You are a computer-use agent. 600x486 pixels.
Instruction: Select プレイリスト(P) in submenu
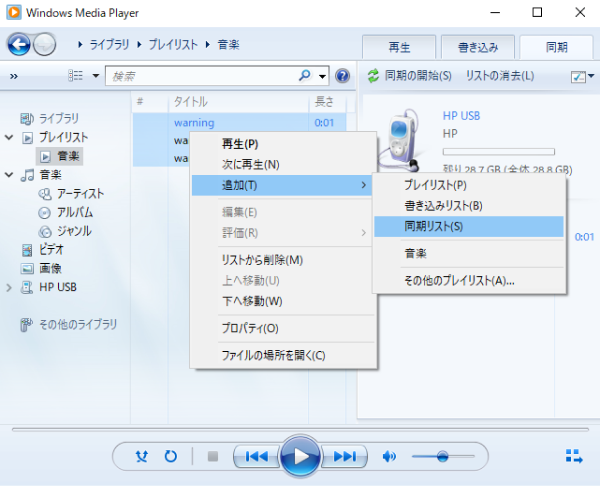[x=469, y=185]
